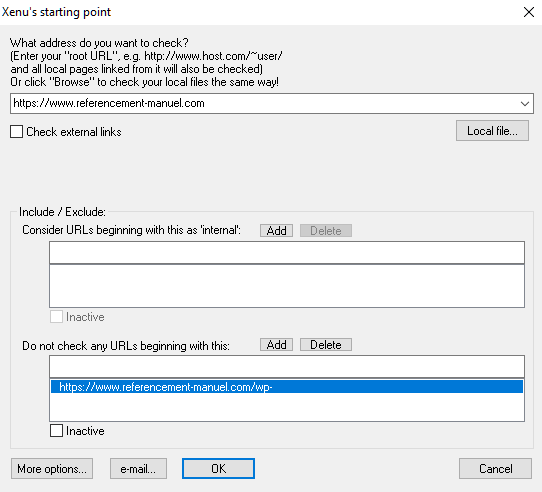The height and width of the screenshot is (492, 542).
Task: Click into the root URL address field
Action: pyautogui.click(x=264, y=103)
